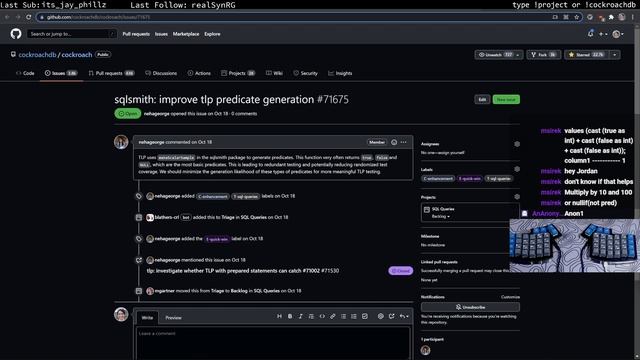Select the Preview tab in comment box
The image size is (640, 360).
[173, 318]
